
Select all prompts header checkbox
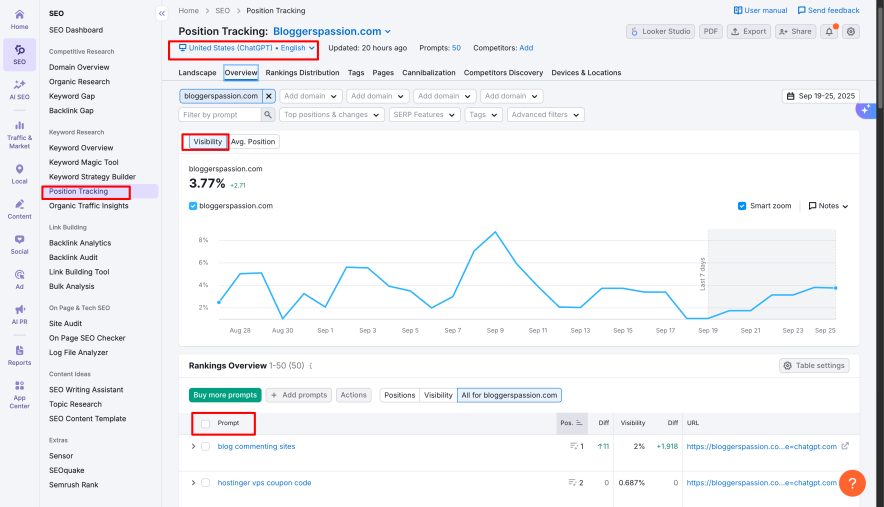point(205,424)
